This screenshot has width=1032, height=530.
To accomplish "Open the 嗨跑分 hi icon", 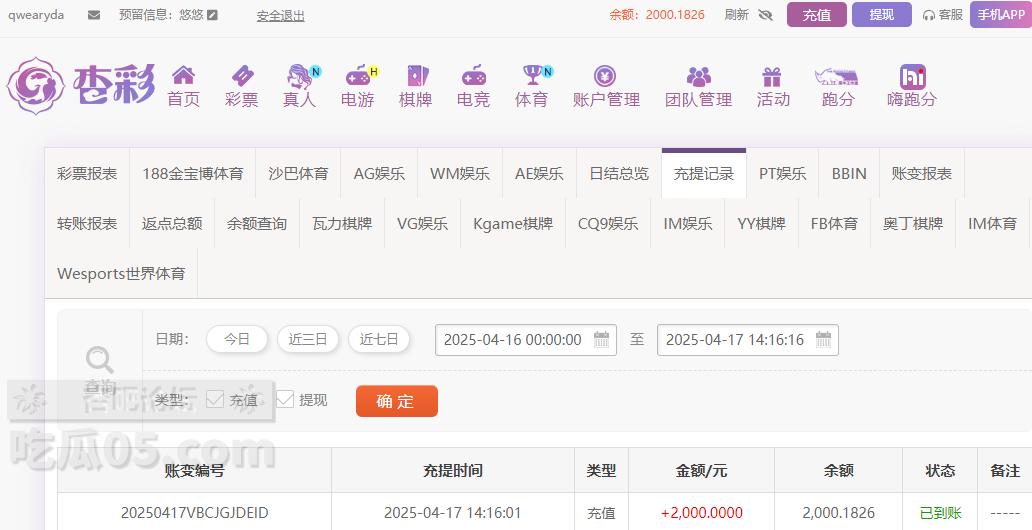I will click(912, 77).
